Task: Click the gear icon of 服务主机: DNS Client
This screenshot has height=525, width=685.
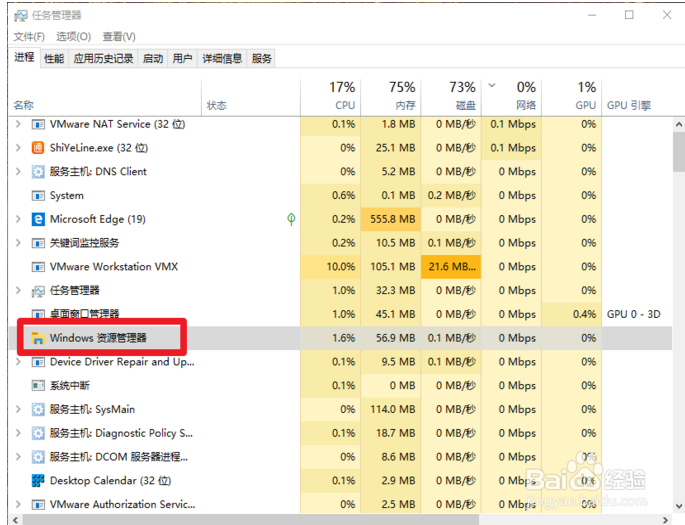Action: (38, 172)
